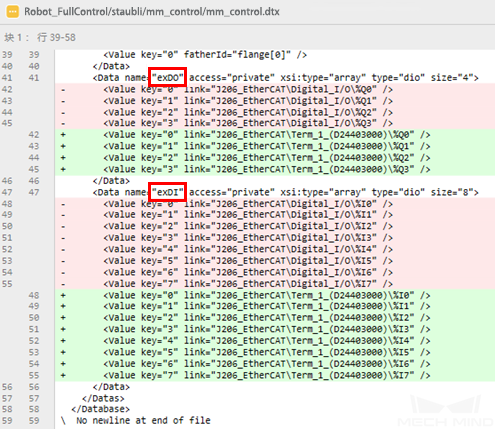
Task: Select the fatherId="flange[0]" value line
Action: tap(205, 55)
